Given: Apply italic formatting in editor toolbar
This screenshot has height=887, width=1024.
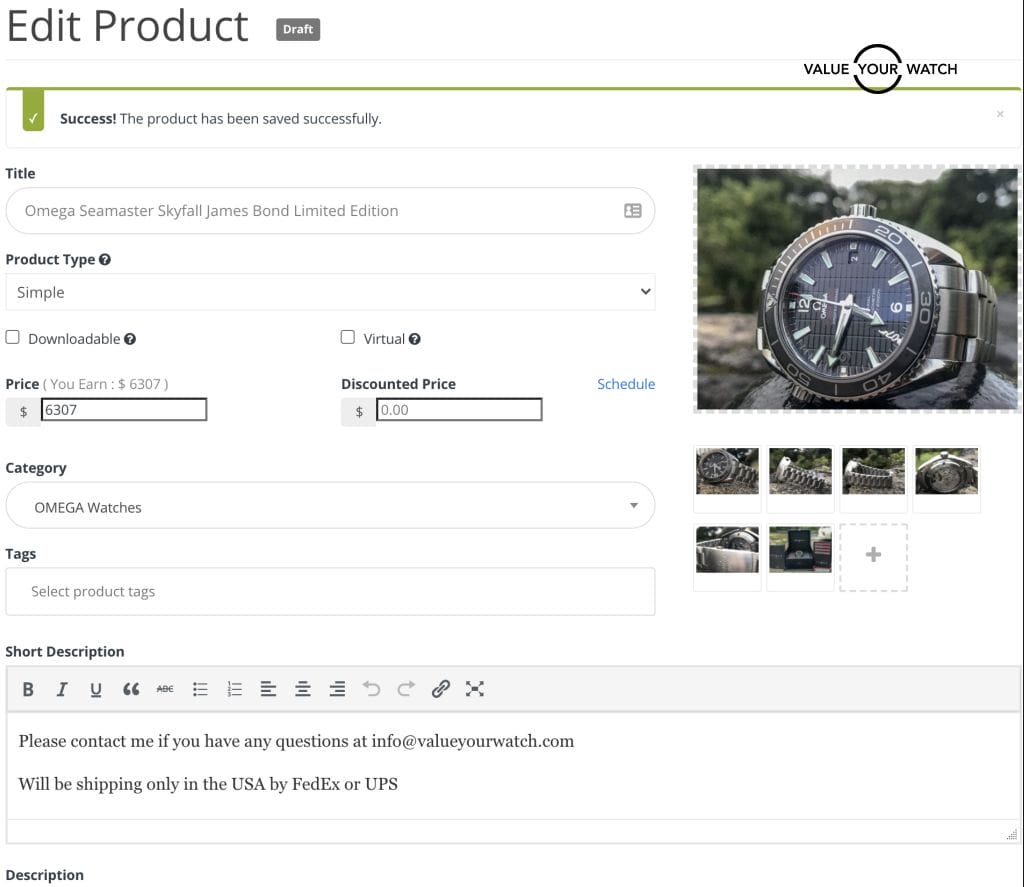Looking at the screenshot, I should tap(62, 689).
